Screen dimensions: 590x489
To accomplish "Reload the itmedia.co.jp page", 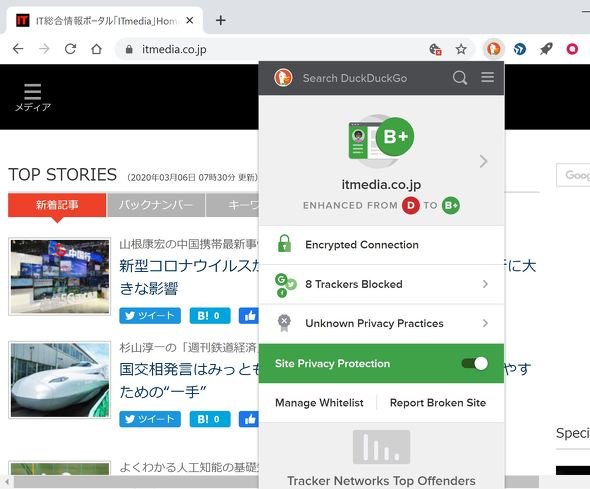I will coord(70,49).
